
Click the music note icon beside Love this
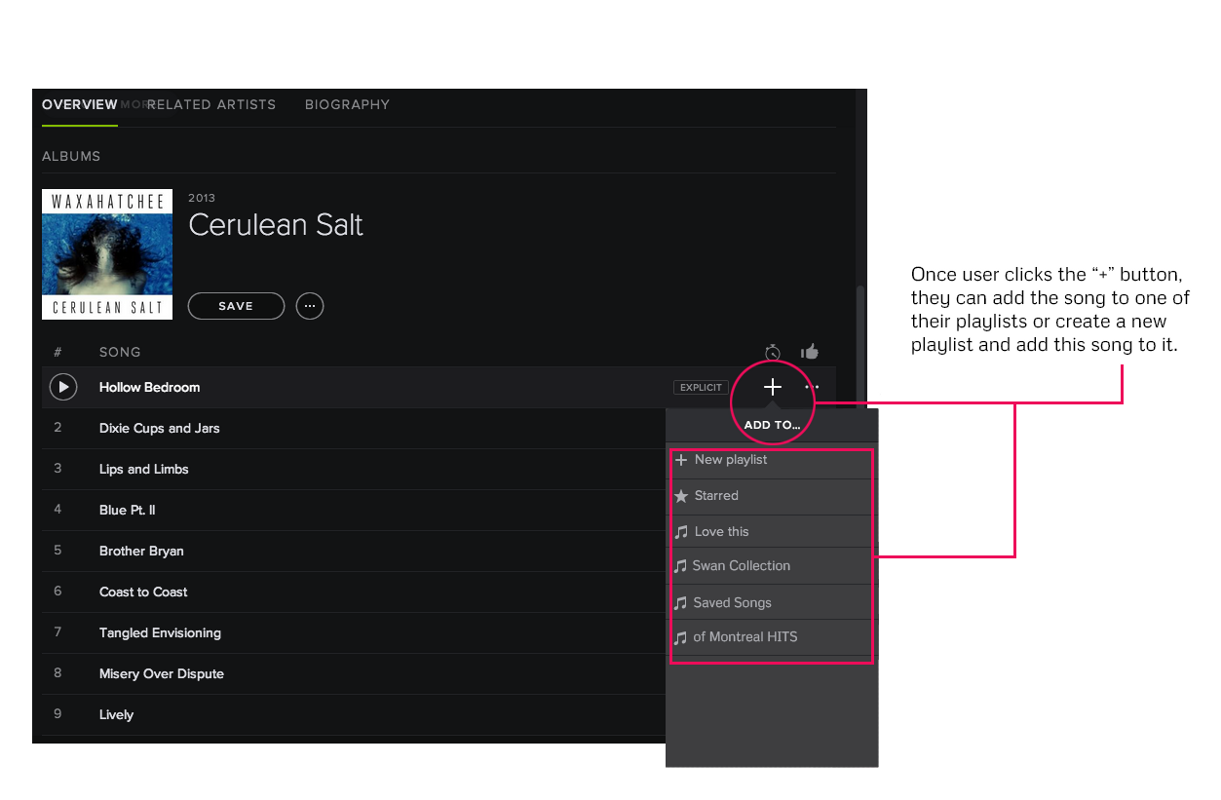(x=681, y=531)
